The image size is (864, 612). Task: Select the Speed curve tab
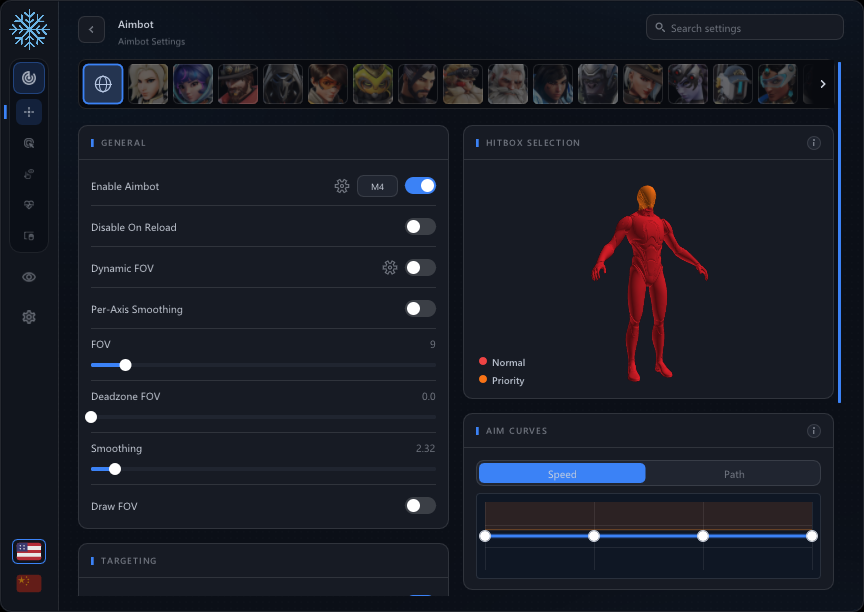pos(562,474)
